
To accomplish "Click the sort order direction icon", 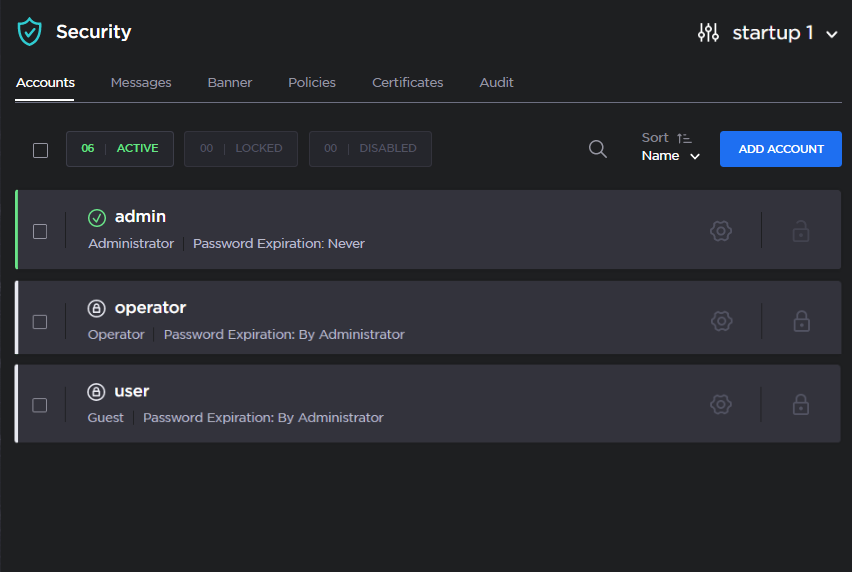I will [684, 138].
